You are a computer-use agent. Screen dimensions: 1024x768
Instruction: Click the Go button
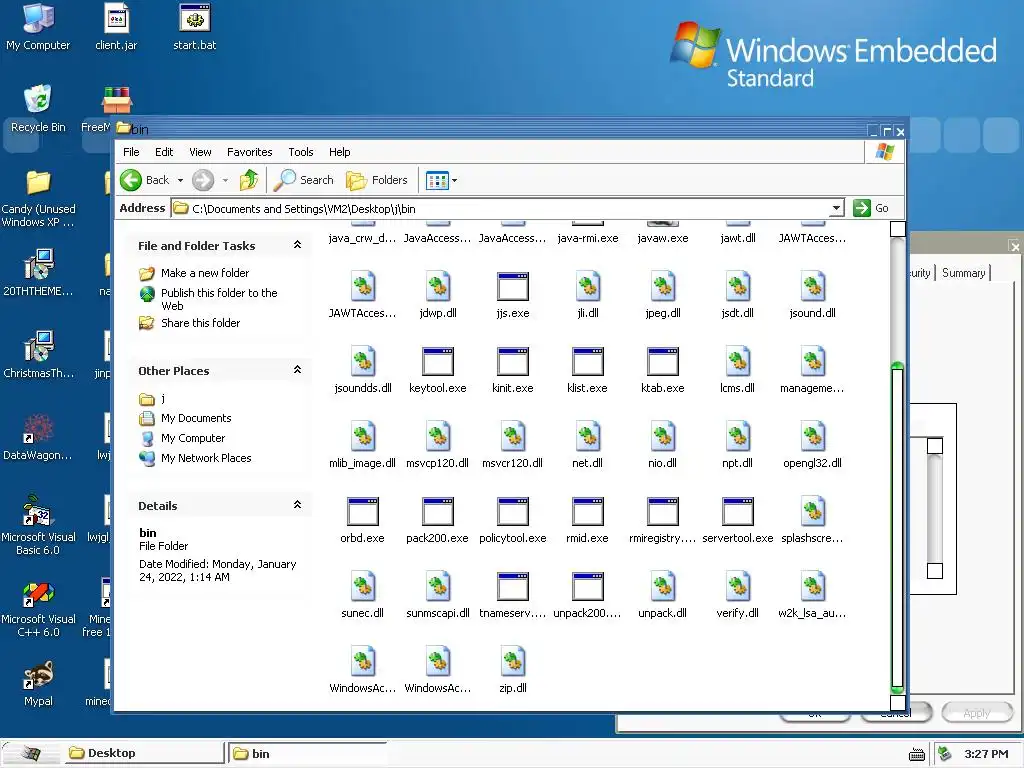[x=871, y=208]
